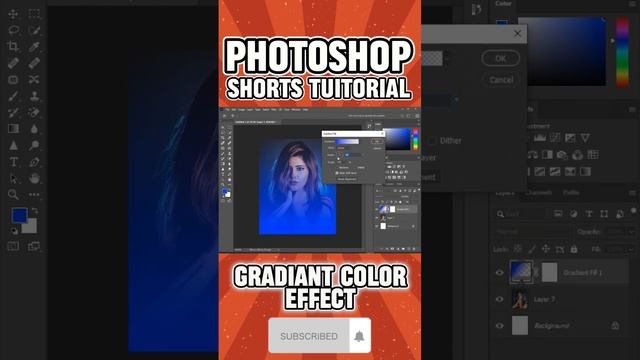640x360 pixels.
Task: Hide the Background layer eye icon
Action: pyautogui.click(x=500, y=326)
